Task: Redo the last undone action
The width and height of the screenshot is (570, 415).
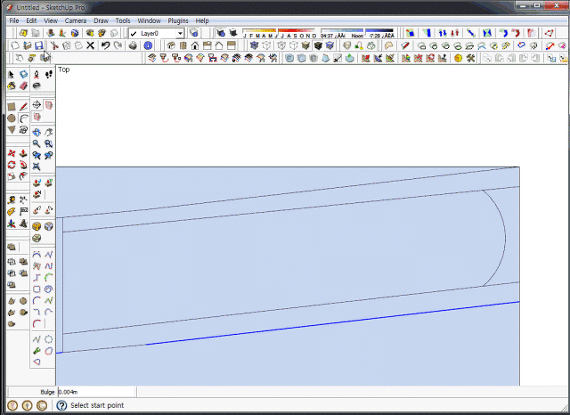Action: 118,45
